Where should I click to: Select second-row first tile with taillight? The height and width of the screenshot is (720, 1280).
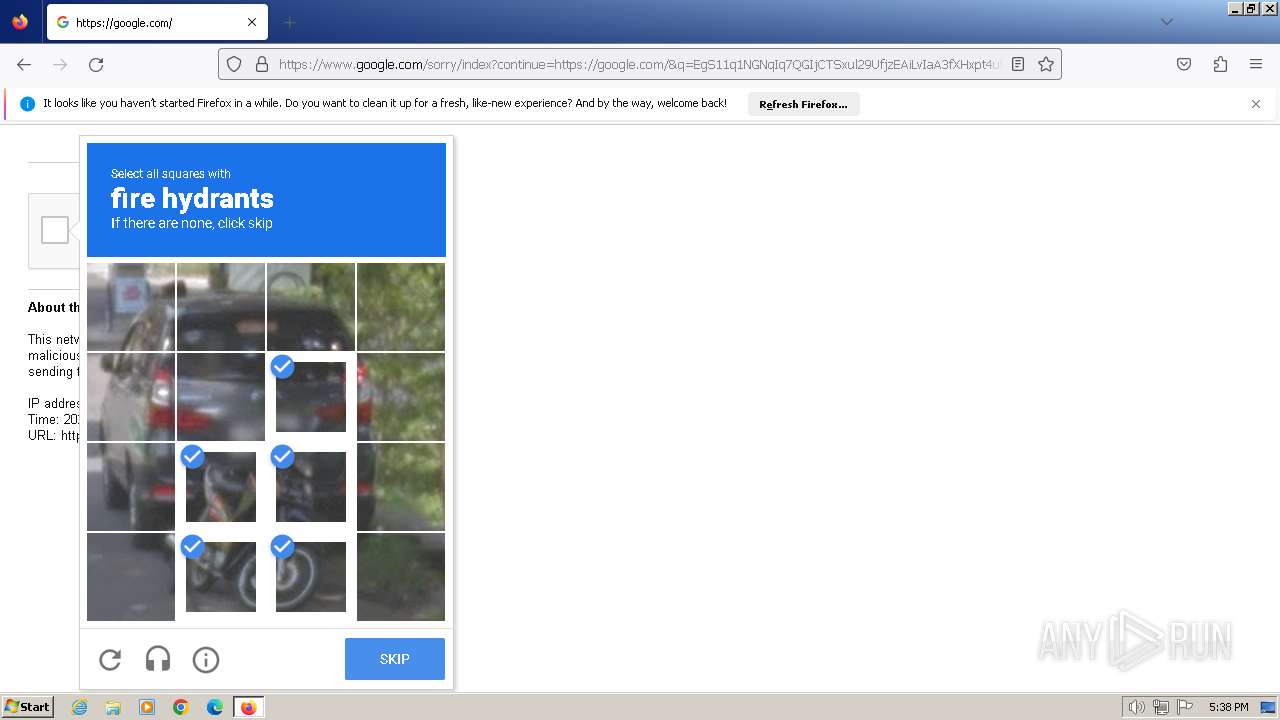(x=131, y=397)
